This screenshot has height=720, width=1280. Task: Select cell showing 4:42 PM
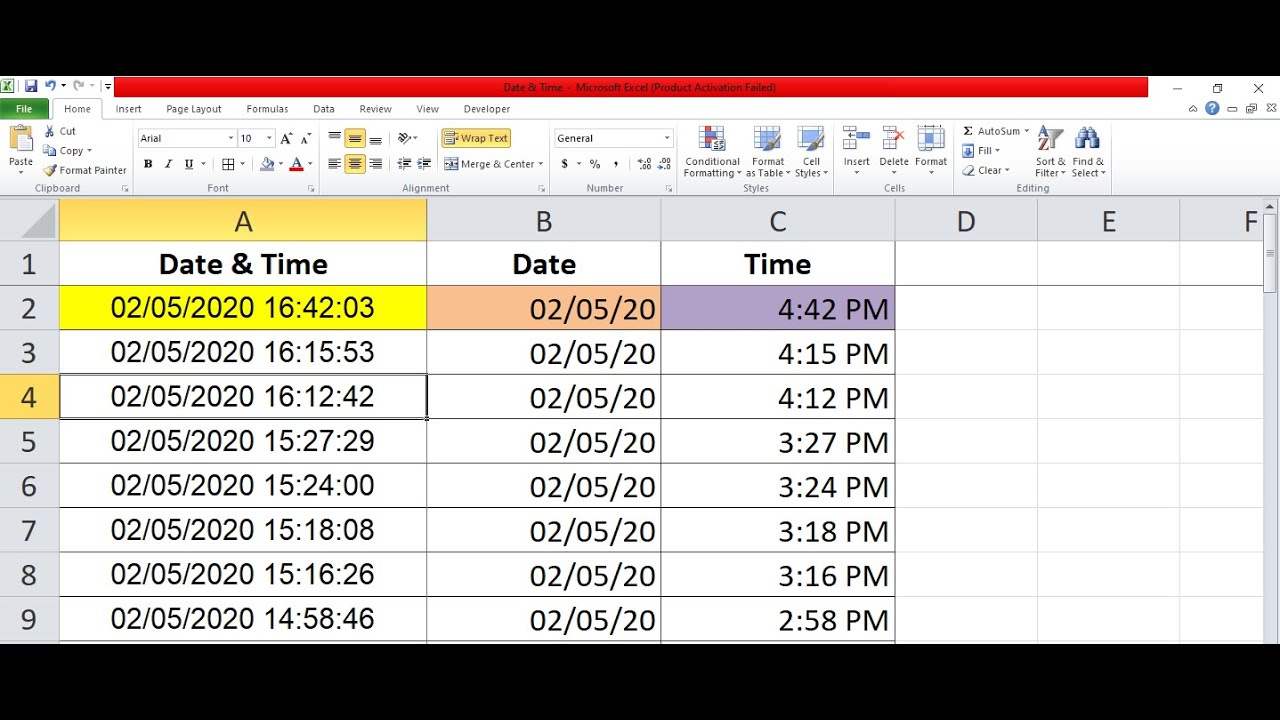click(778, 308)
